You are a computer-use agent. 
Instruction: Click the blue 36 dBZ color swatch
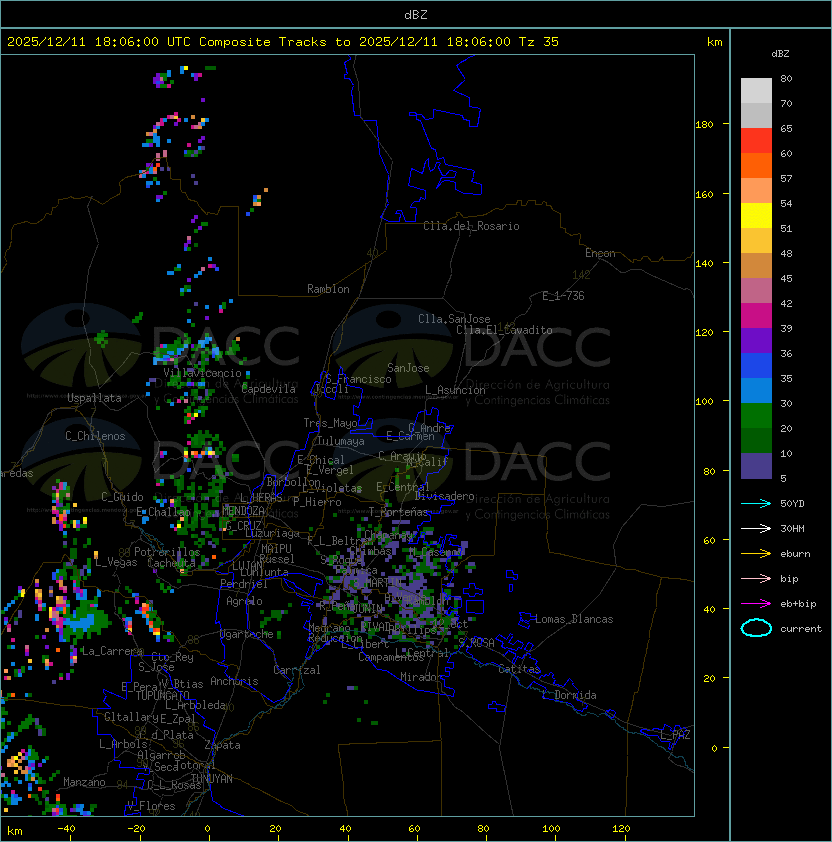point(756,366)
